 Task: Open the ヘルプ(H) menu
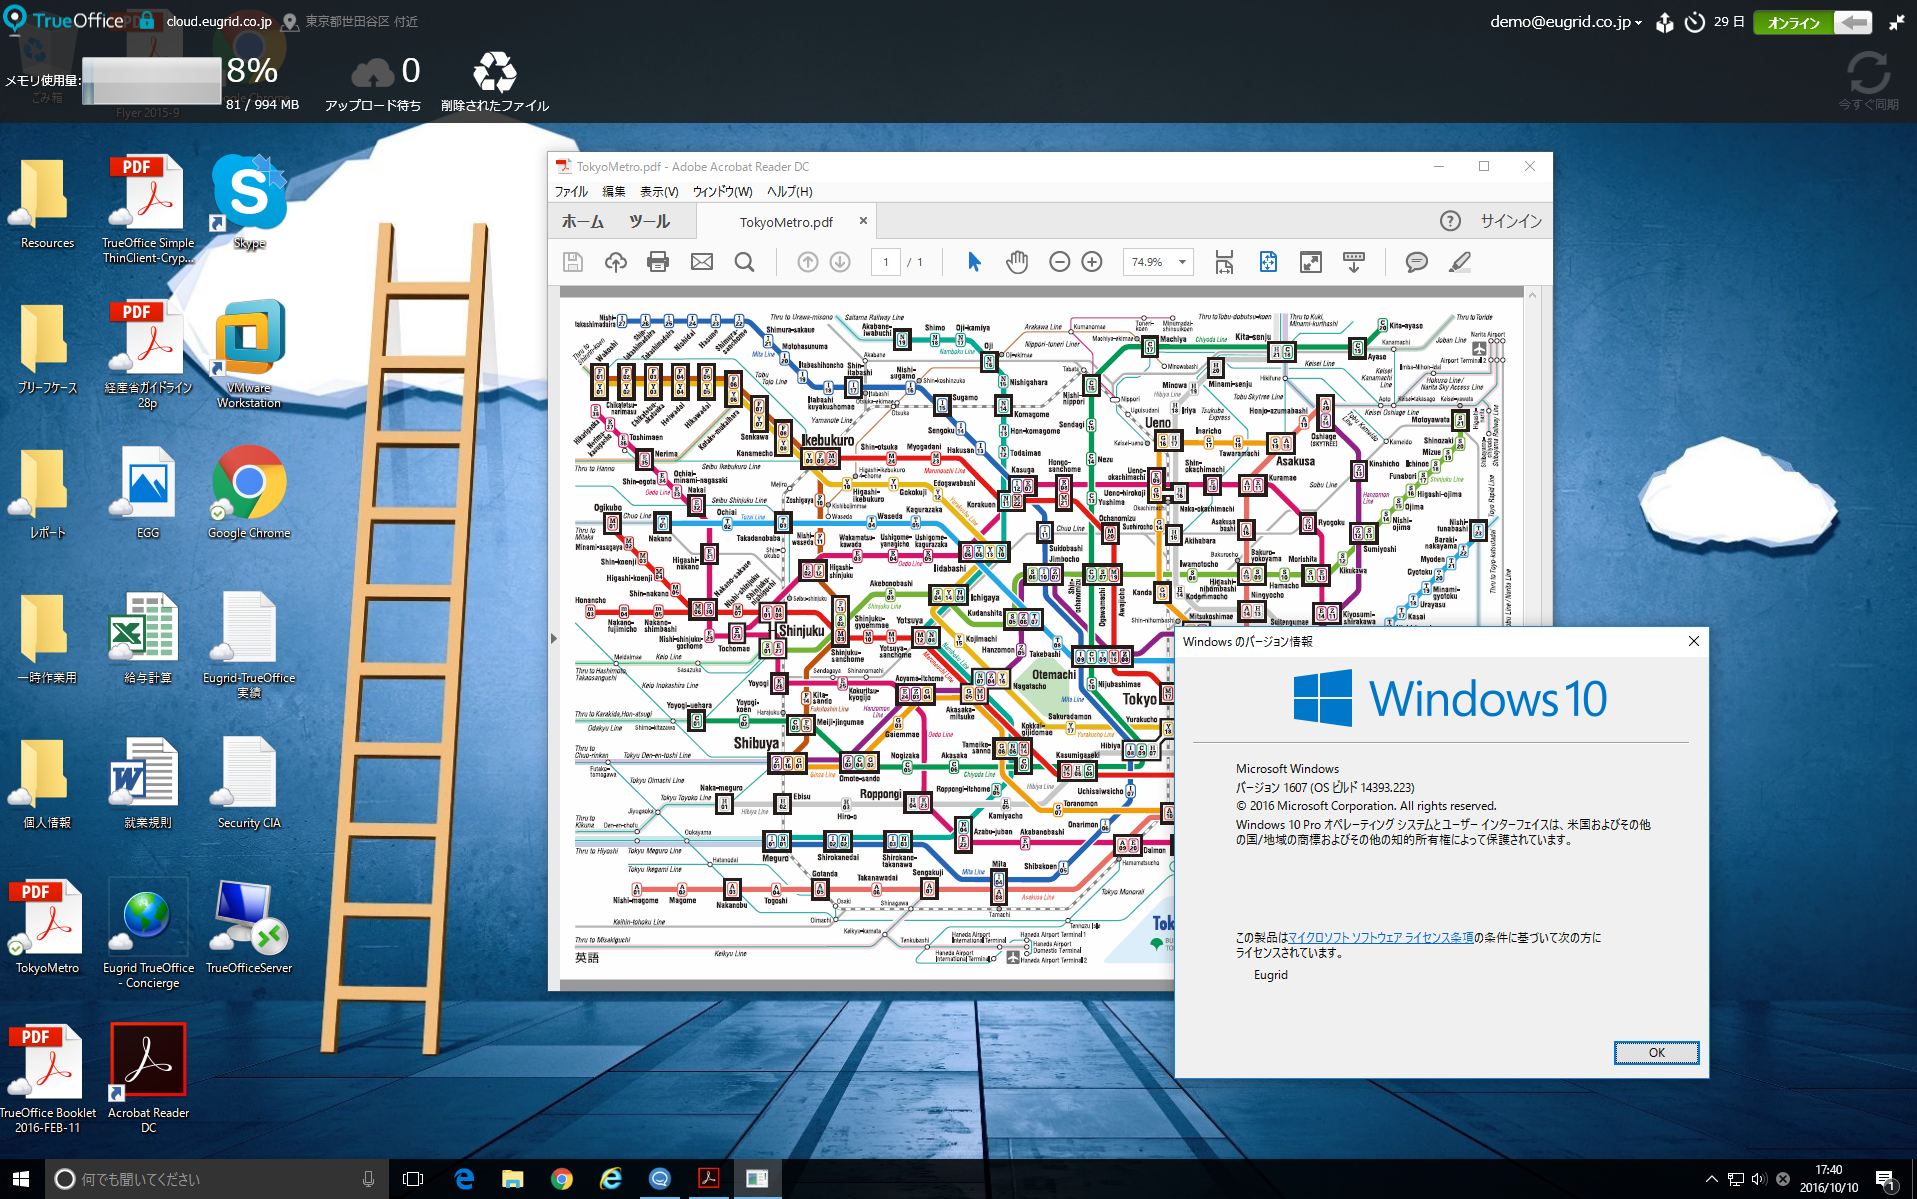(x=789, y=191)
